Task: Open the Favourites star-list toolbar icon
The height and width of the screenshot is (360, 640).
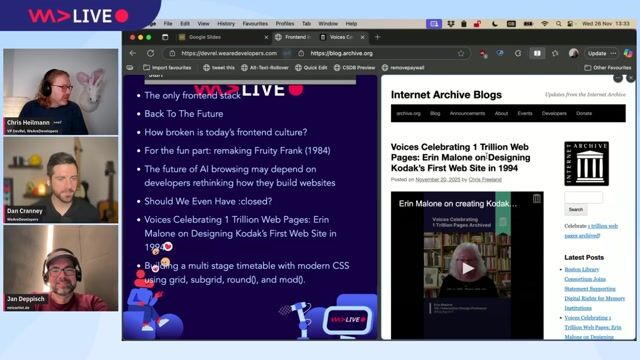Action: [555, 53]
